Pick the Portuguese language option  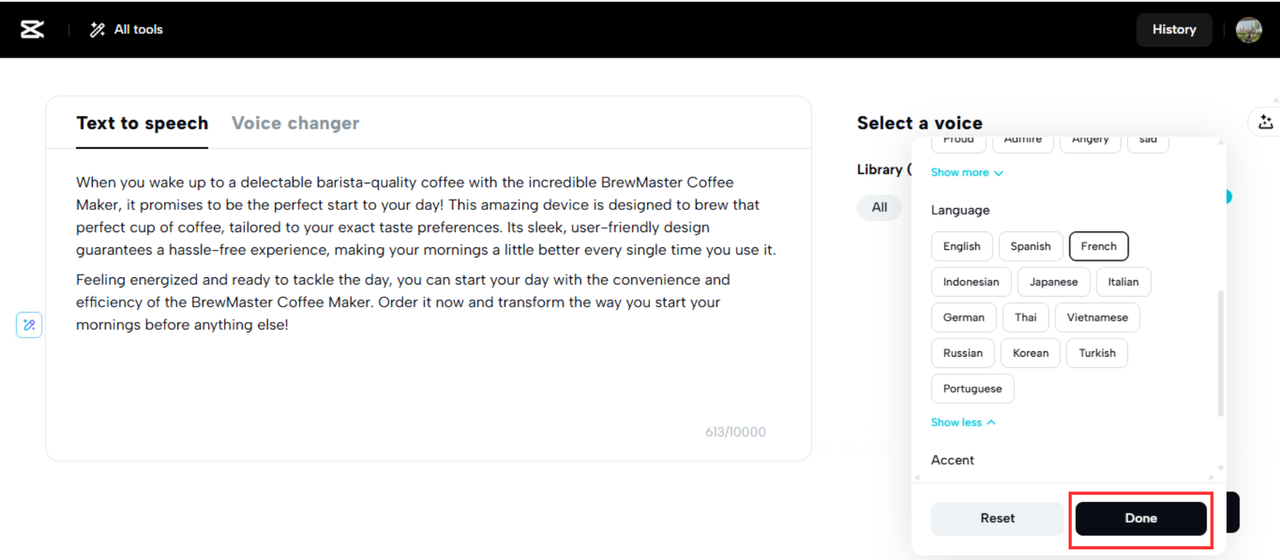pyautogui.click(x=972, y=388)
